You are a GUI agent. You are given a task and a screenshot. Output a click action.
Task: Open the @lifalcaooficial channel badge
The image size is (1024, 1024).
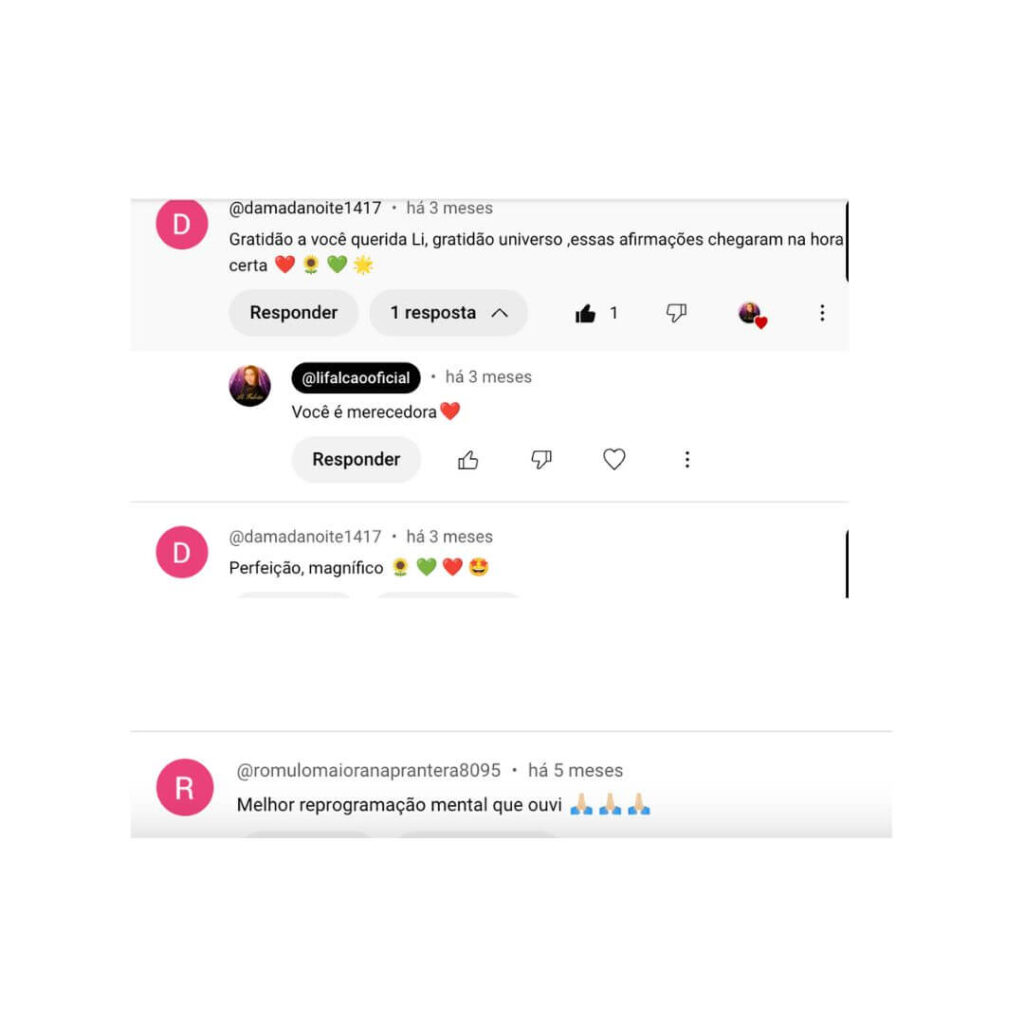coord(356,378)
